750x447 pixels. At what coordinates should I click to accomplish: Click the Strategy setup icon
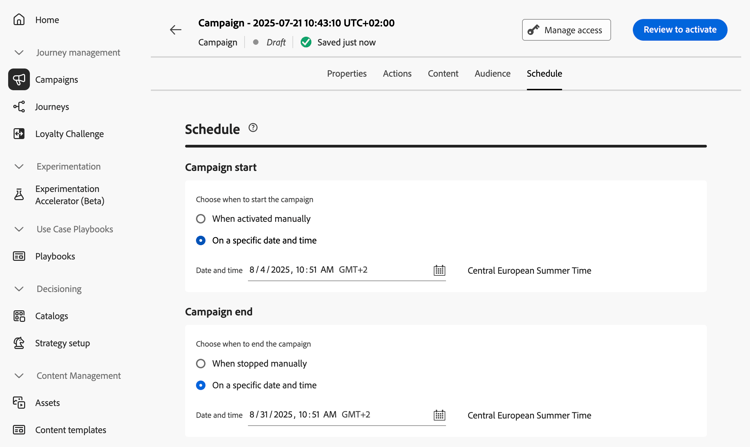pos(19,343)
